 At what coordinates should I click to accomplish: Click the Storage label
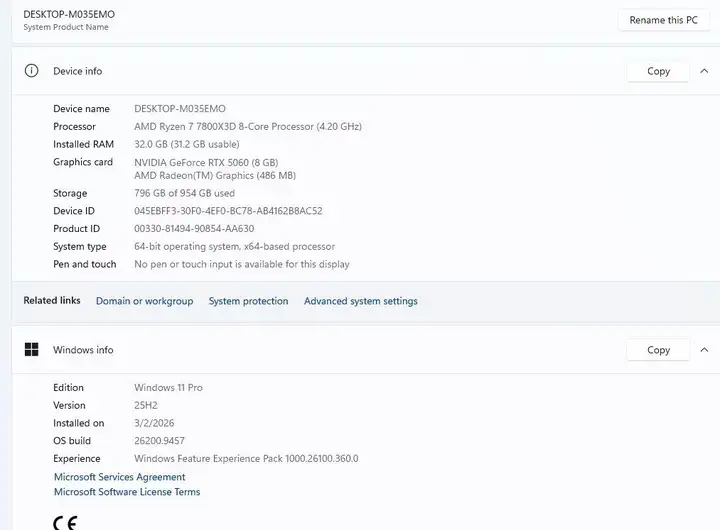[x=70, y=193]
